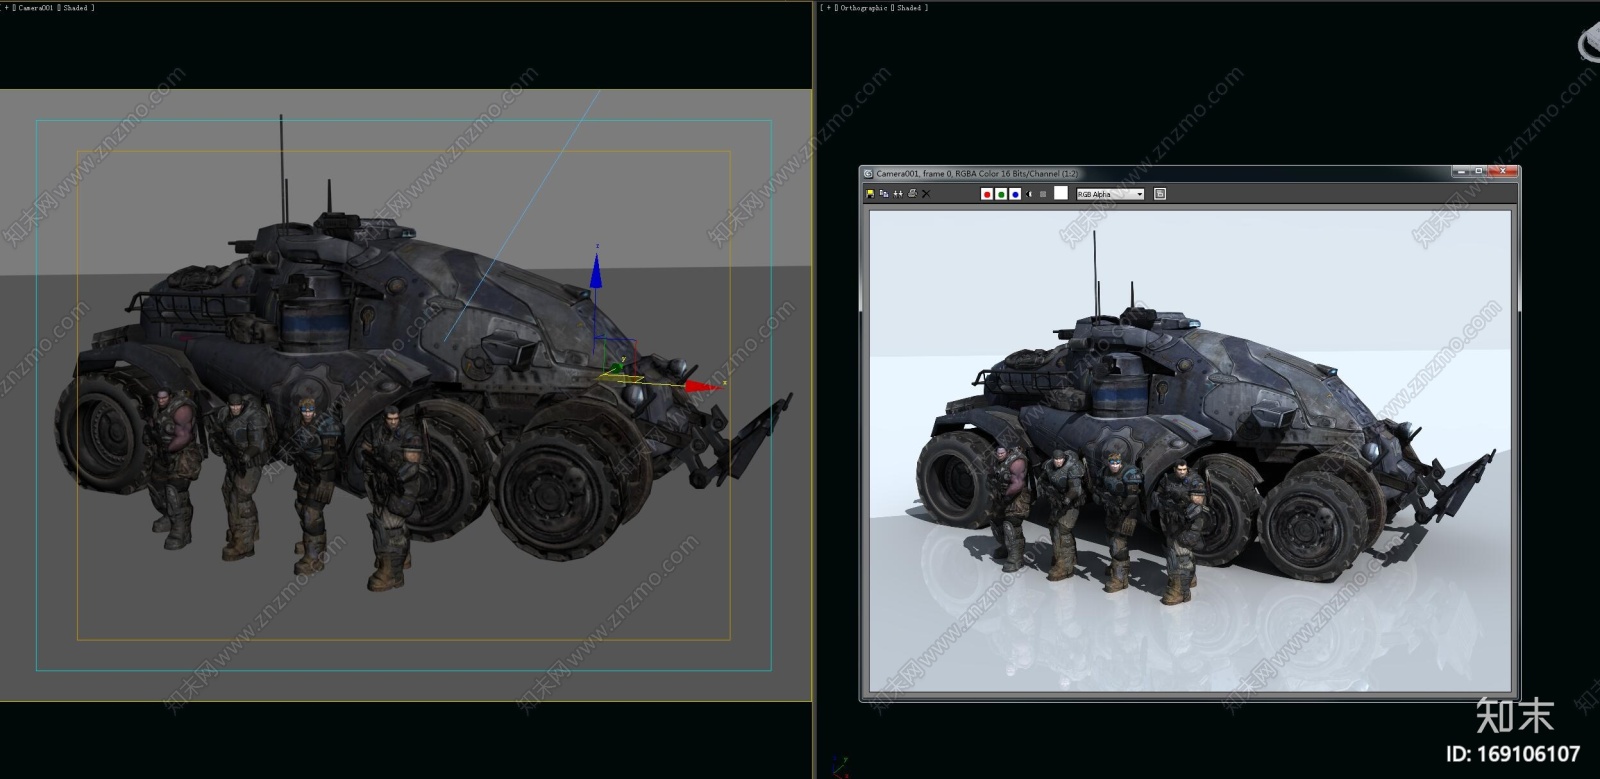
Task: Select the red X axis arrow of the gizmo
Action: [x=702, y=386]
